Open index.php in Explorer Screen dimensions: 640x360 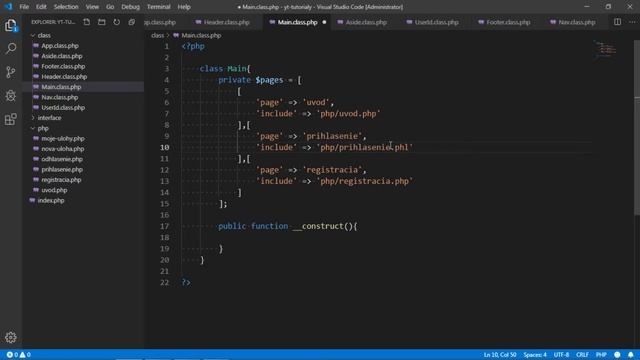click(x=51, y=200)
